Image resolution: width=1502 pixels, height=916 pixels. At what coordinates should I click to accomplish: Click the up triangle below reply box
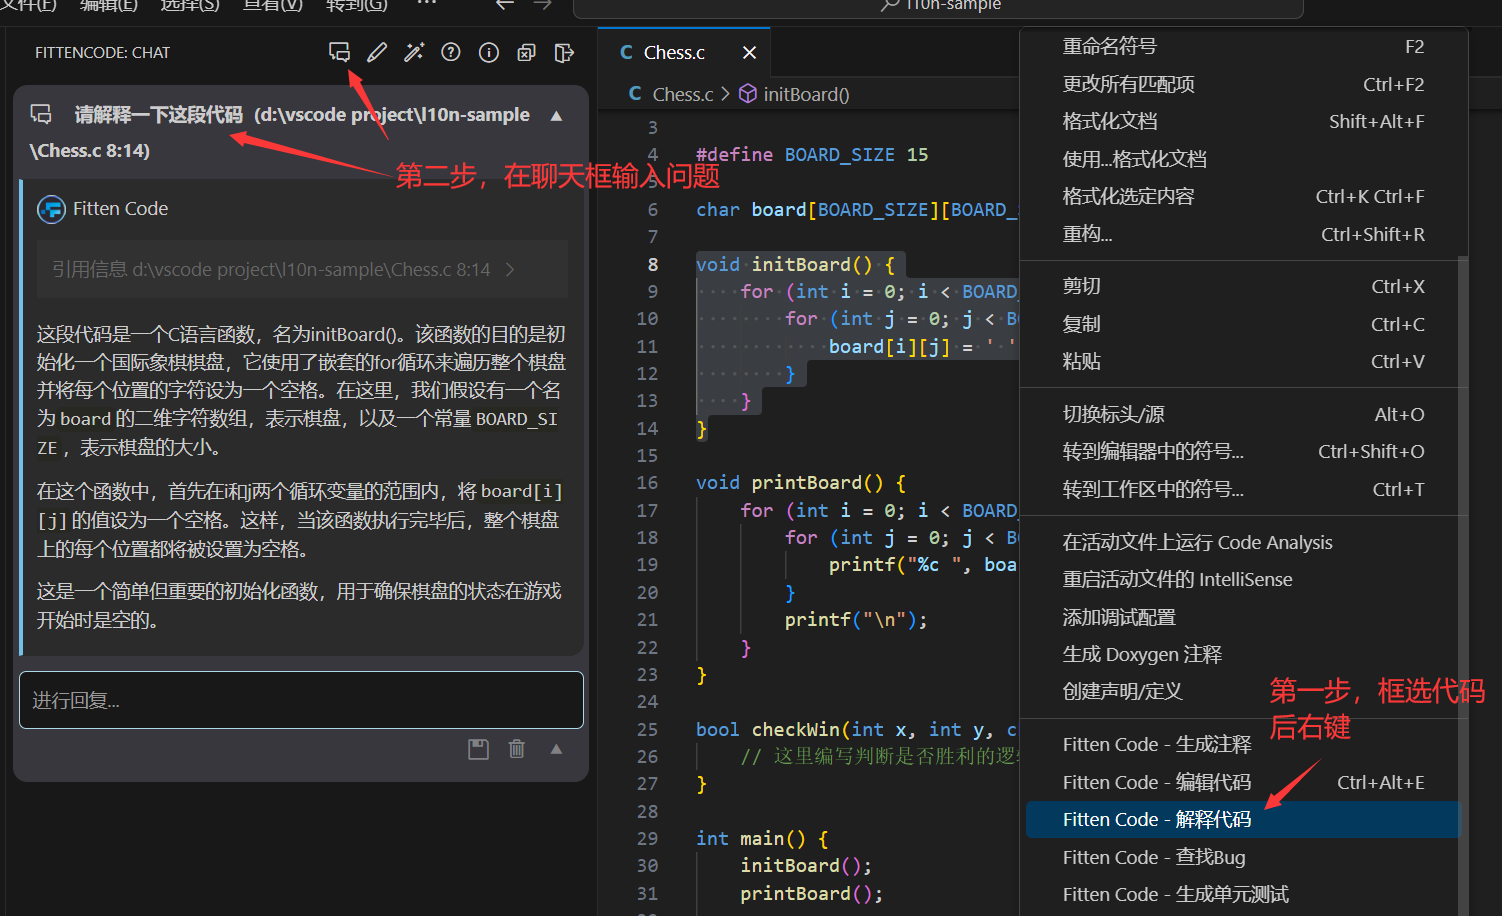tap(557, 749)
